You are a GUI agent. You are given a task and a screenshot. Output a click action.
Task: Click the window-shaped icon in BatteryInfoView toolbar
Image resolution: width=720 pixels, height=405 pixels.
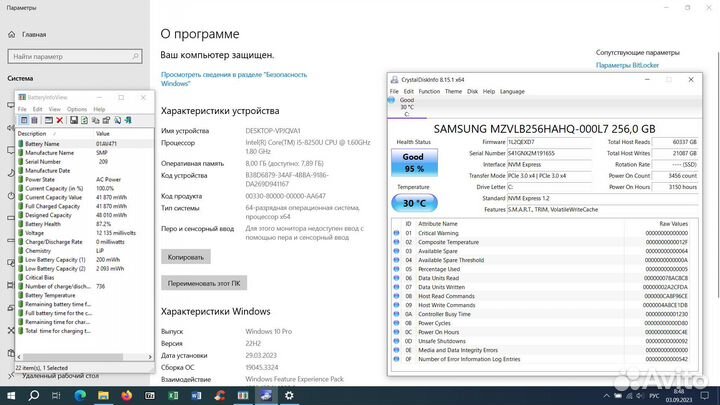point(49,120)
